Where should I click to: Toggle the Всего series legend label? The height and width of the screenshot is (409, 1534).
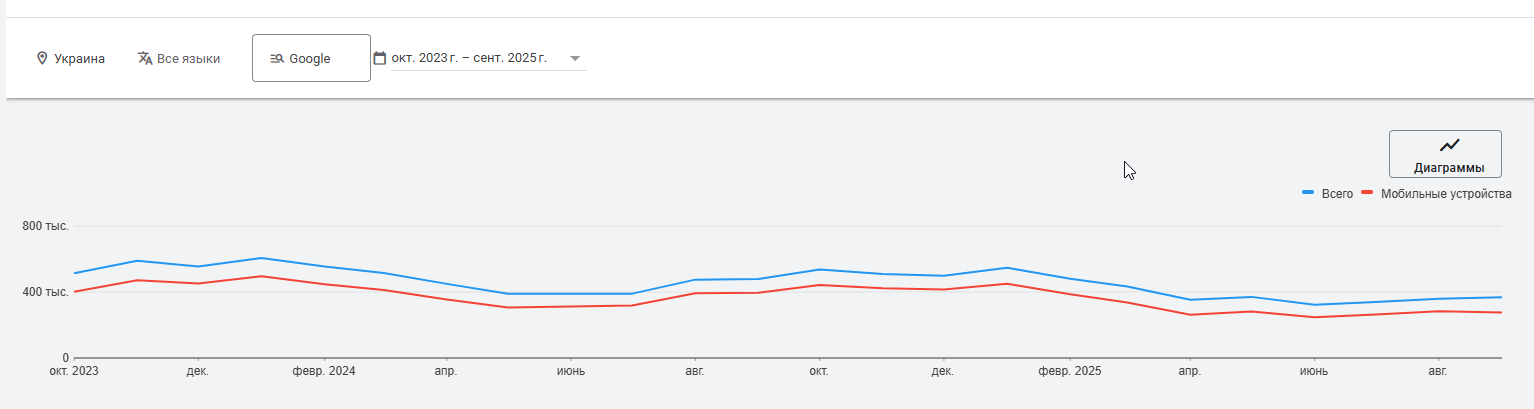click(x=1337, y=194)
